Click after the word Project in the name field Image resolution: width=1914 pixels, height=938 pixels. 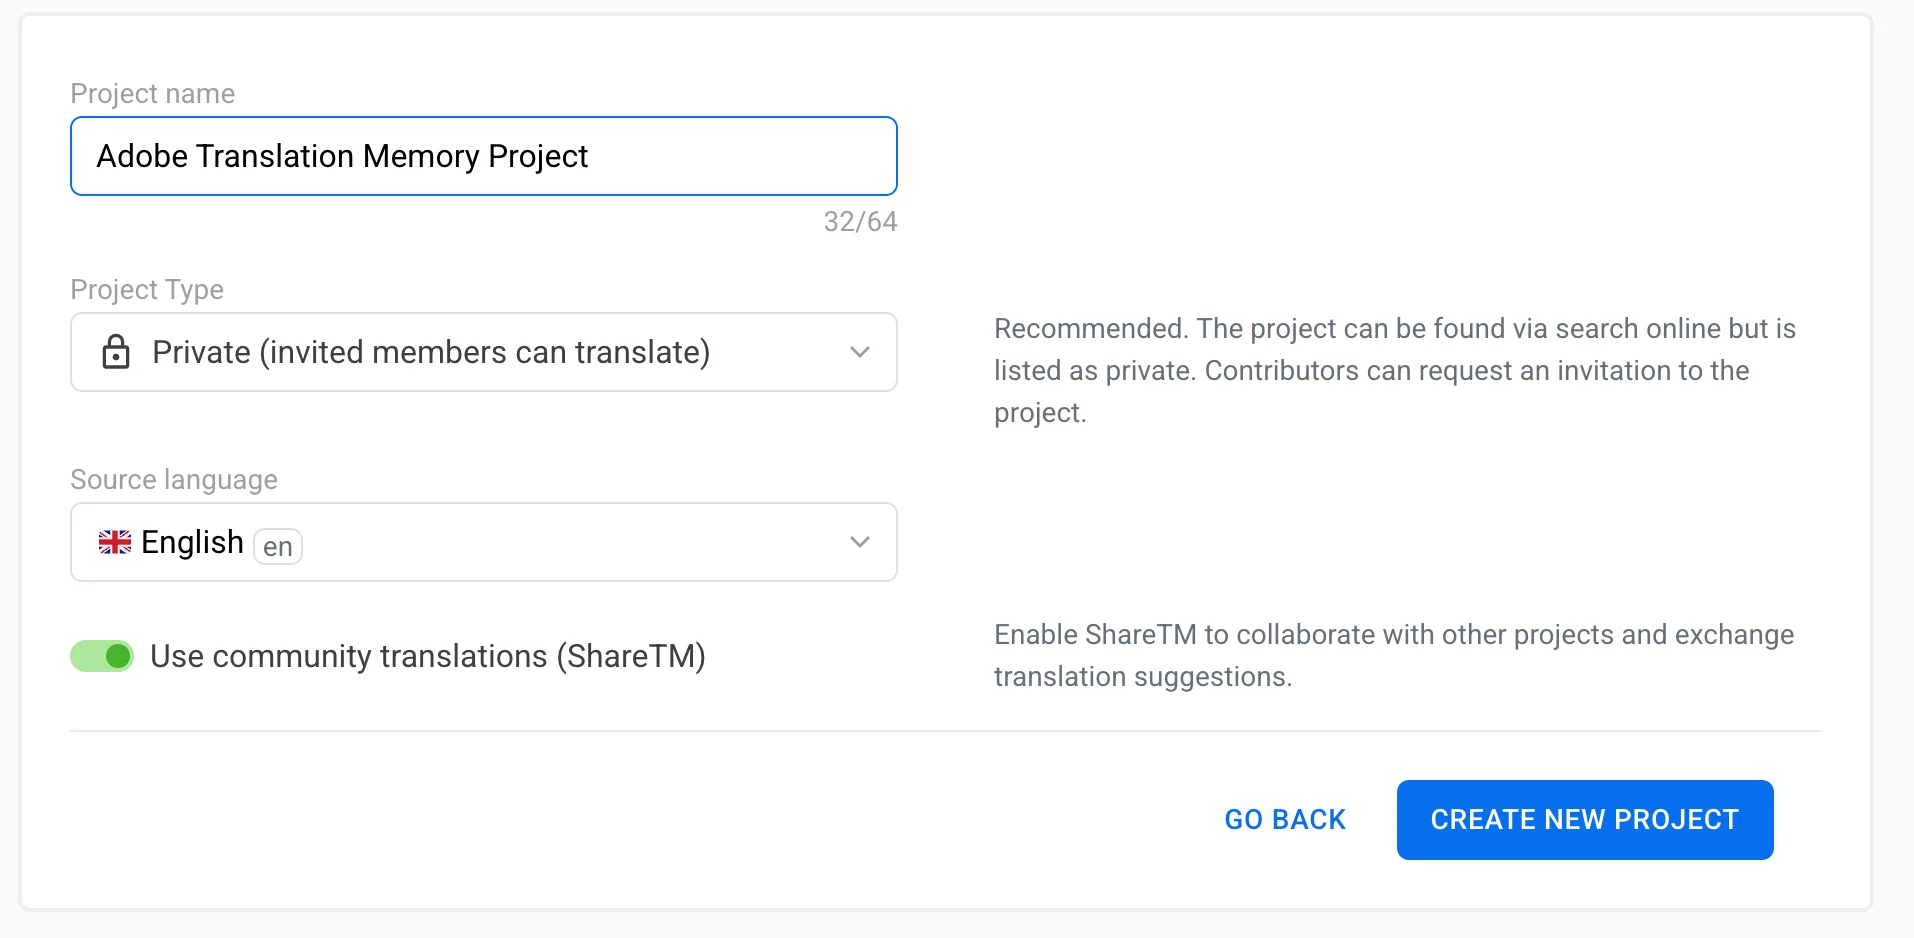[592, 157]
